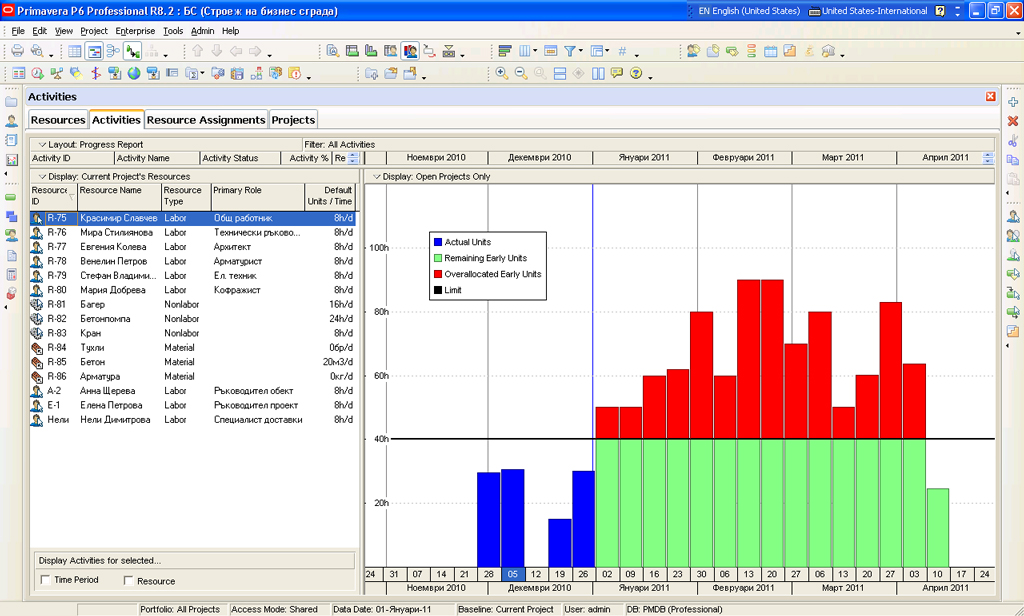This screenshot has width=1024, height=616.
Task: Click the Bars formatting icon
Action: click(x=504, y=51)
